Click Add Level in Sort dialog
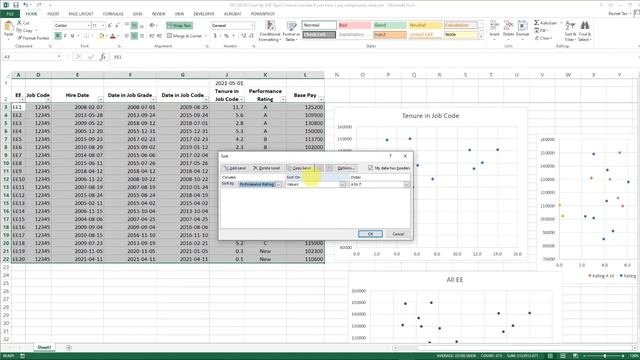Screen dimensions: 640x360 pyautogui.click(x=235, y=168)
